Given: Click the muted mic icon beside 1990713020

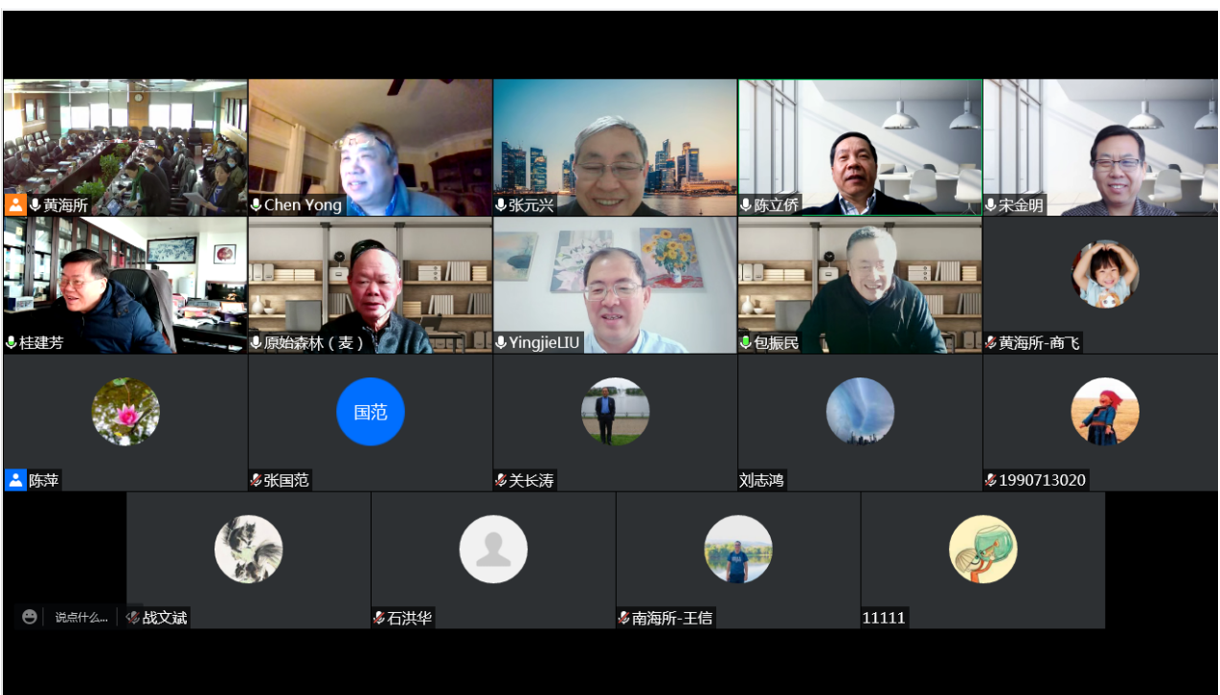Looking at the screenshot, I should (991, 480).
